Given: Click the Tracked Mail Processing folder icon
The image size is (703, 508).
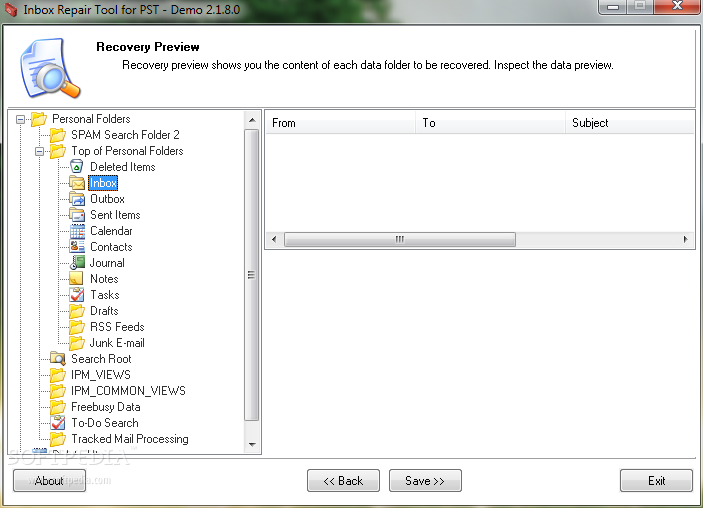Looking at the screenshot, I should click(x=58, y=439).
